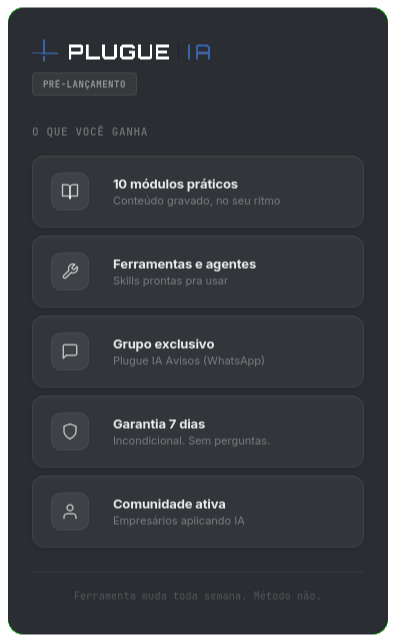This screenshot has height=643, width=396.
Task: Click the Garantia 7 dias heading
Action: click(x=159, y=424)
